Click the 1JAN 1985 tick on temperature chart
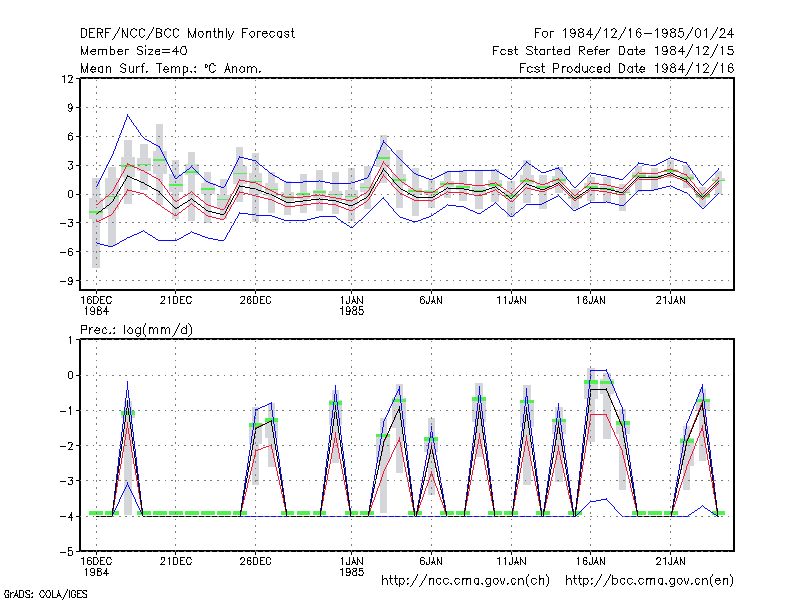800x600 pixels. coord(352,306)
